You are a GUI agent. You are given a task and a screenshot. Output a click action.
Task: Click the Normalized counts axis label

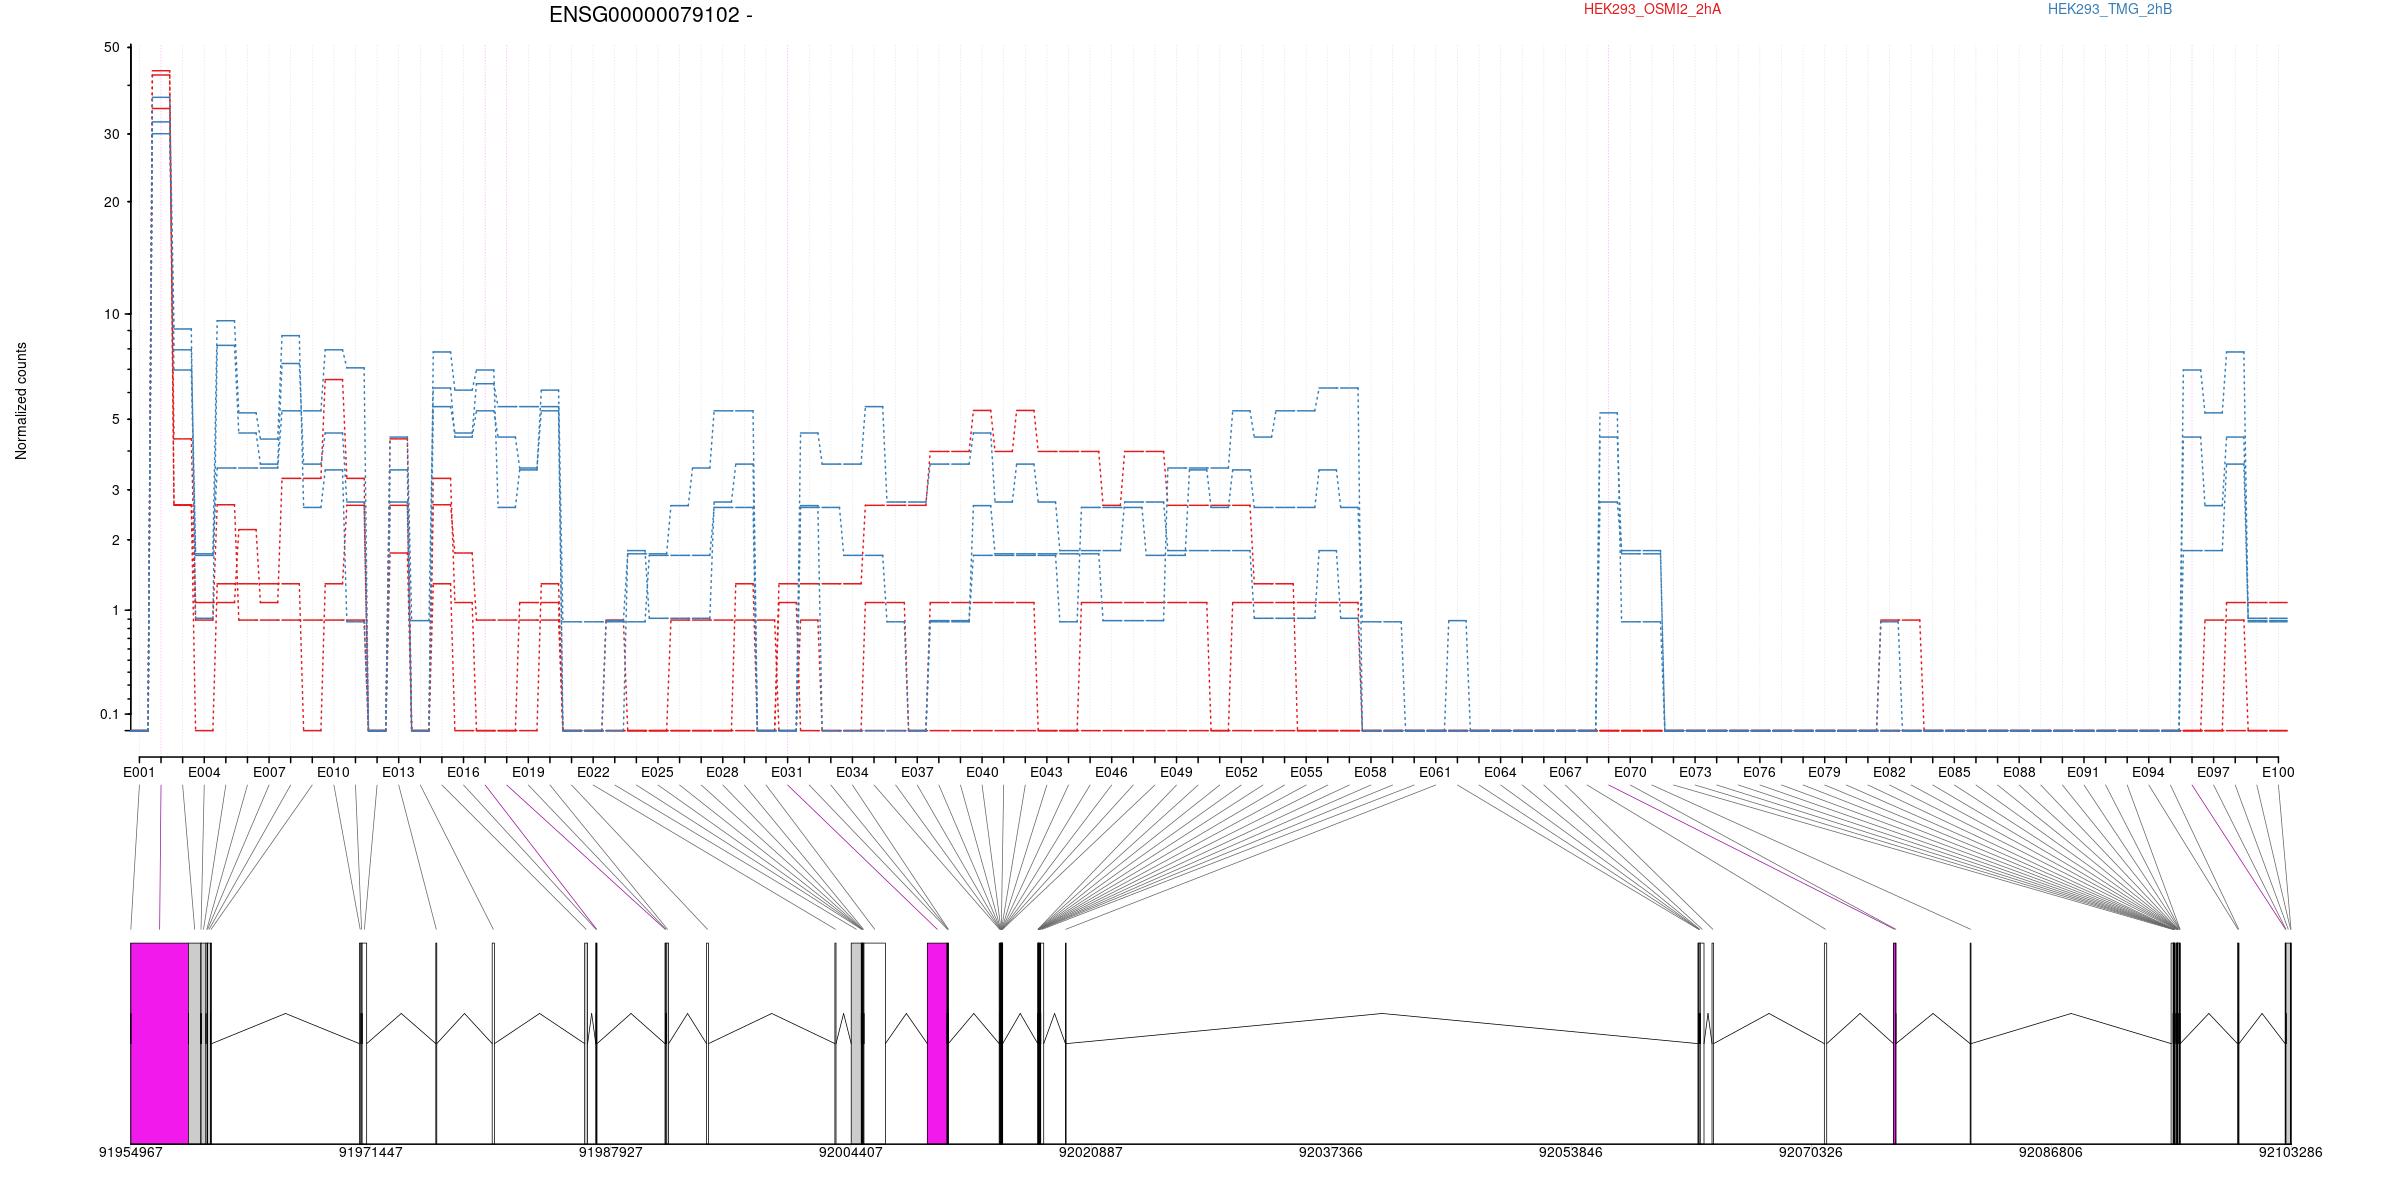pyautogui.click(x=21, y=401)
